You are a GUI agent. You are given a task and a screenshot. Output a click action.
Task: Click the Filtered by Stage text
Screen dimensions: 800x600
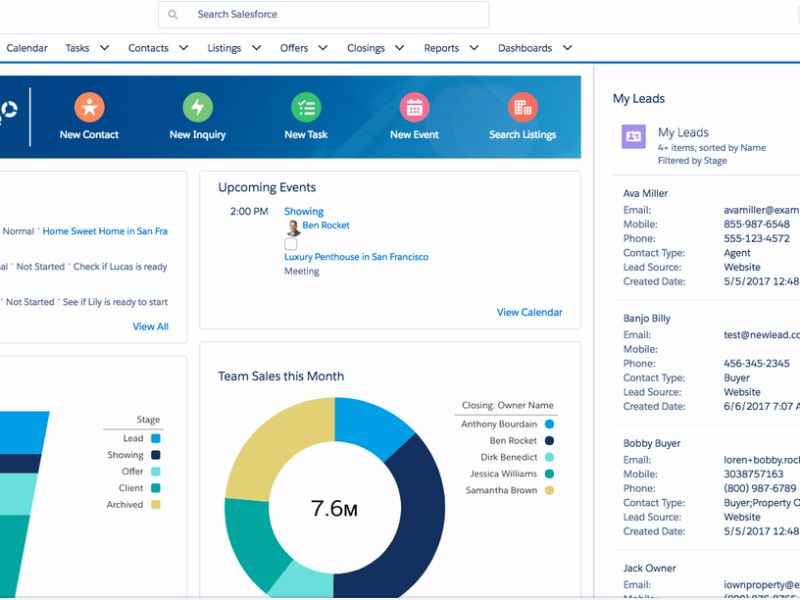692,161
